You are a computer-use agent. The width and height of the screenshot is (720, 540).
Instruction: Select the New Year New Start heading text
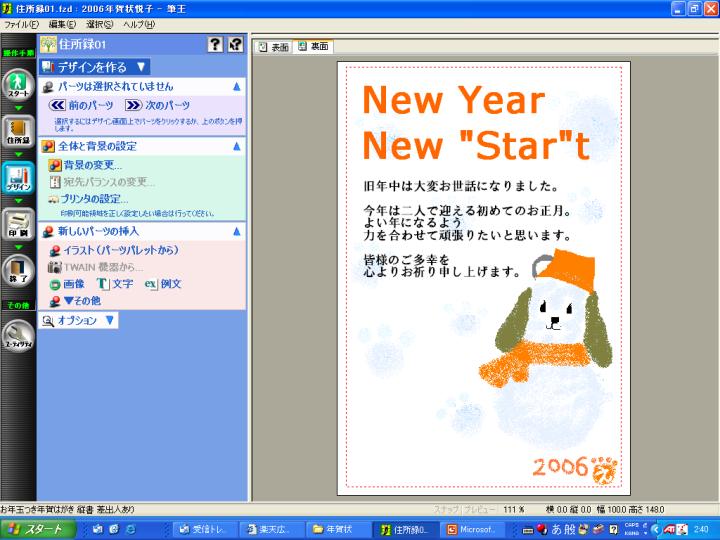coord(476,122)
